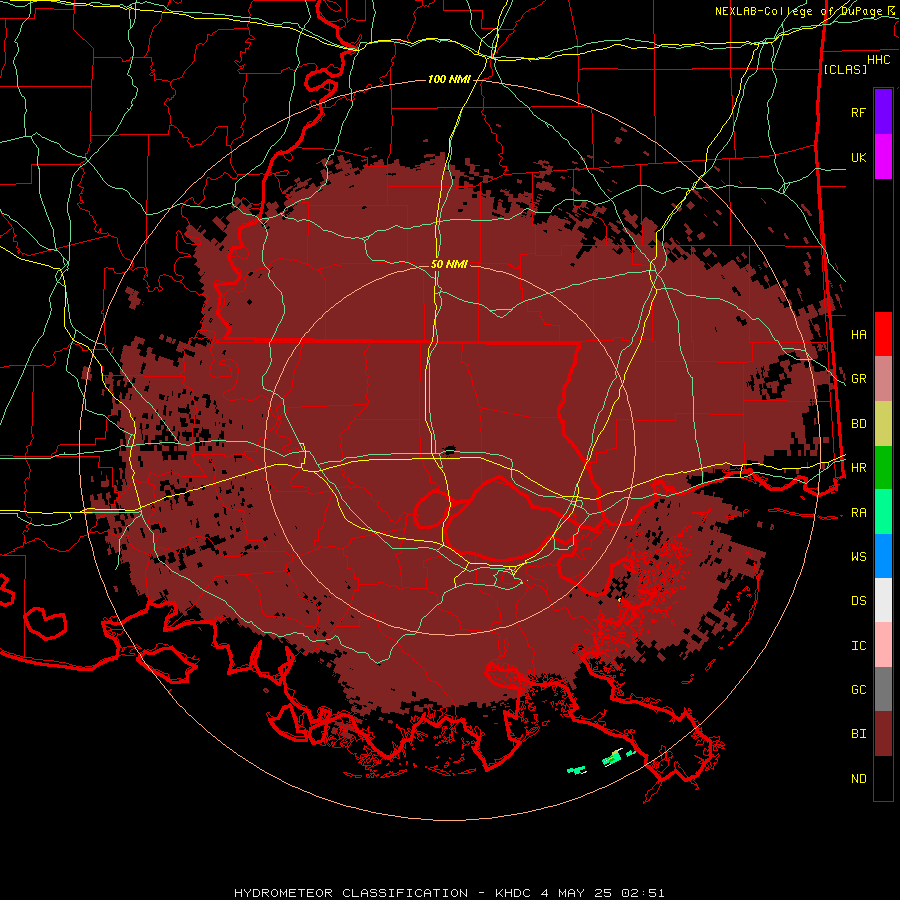Click the ND legend label

pos(859,779)
